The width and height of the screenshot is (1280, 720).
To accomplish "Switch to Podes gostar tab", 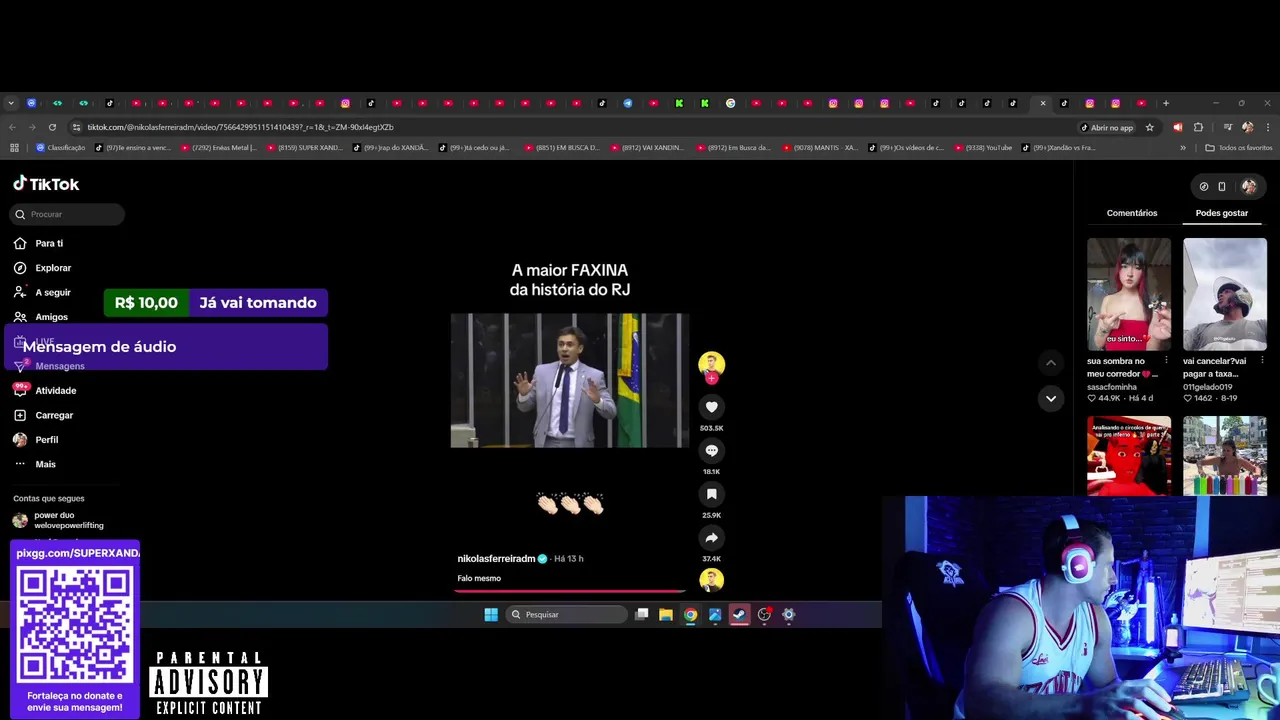I will [x=1222, y=213].
